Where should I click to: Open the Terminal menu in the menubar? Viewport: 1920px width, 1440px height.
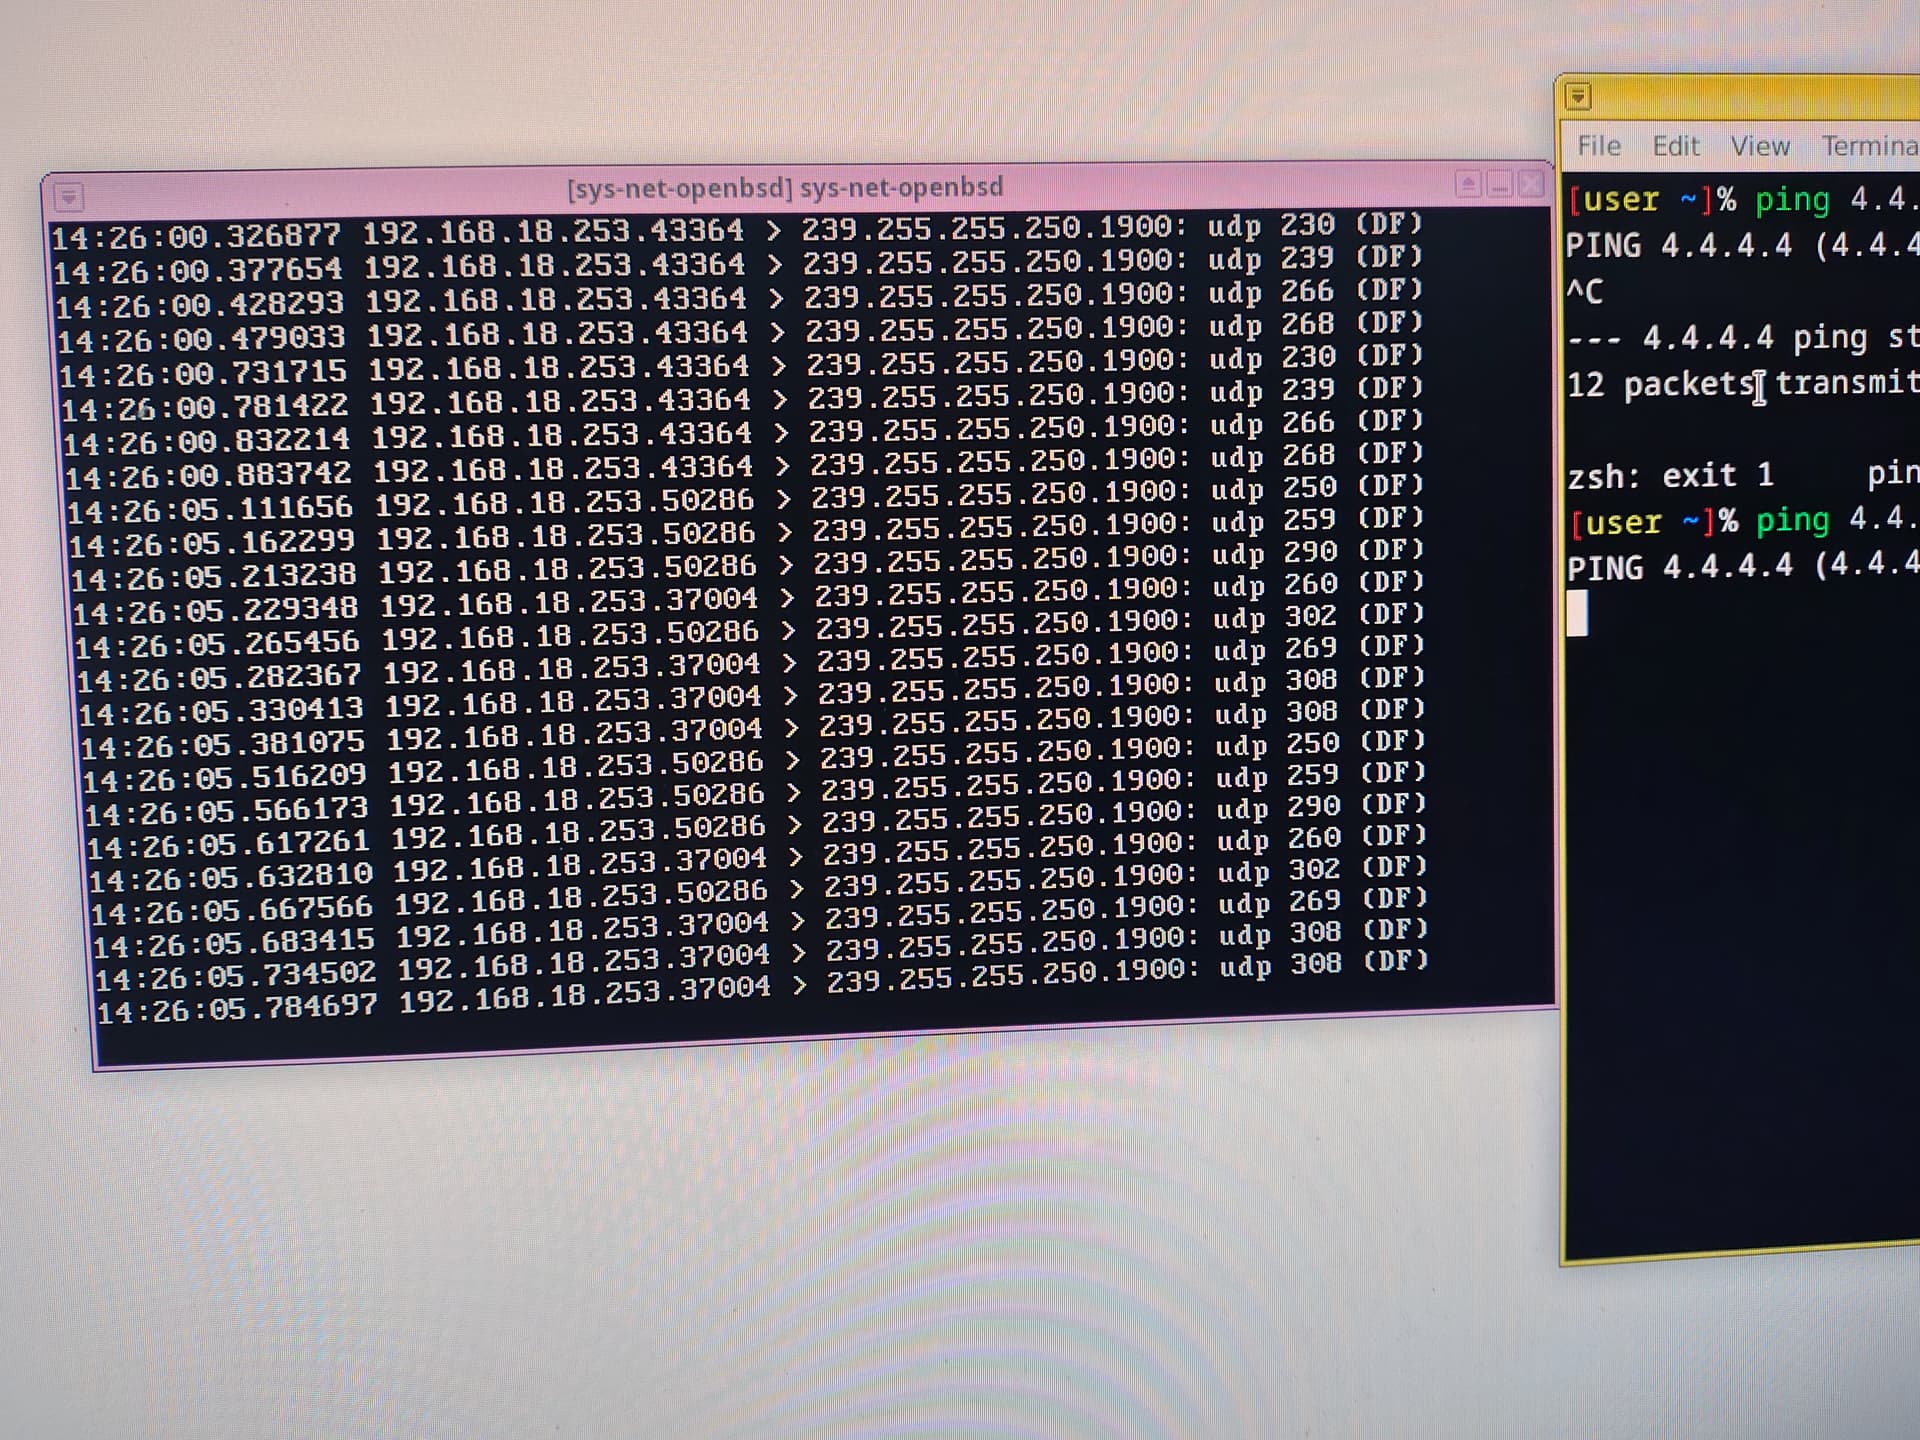click(1870, 146)
